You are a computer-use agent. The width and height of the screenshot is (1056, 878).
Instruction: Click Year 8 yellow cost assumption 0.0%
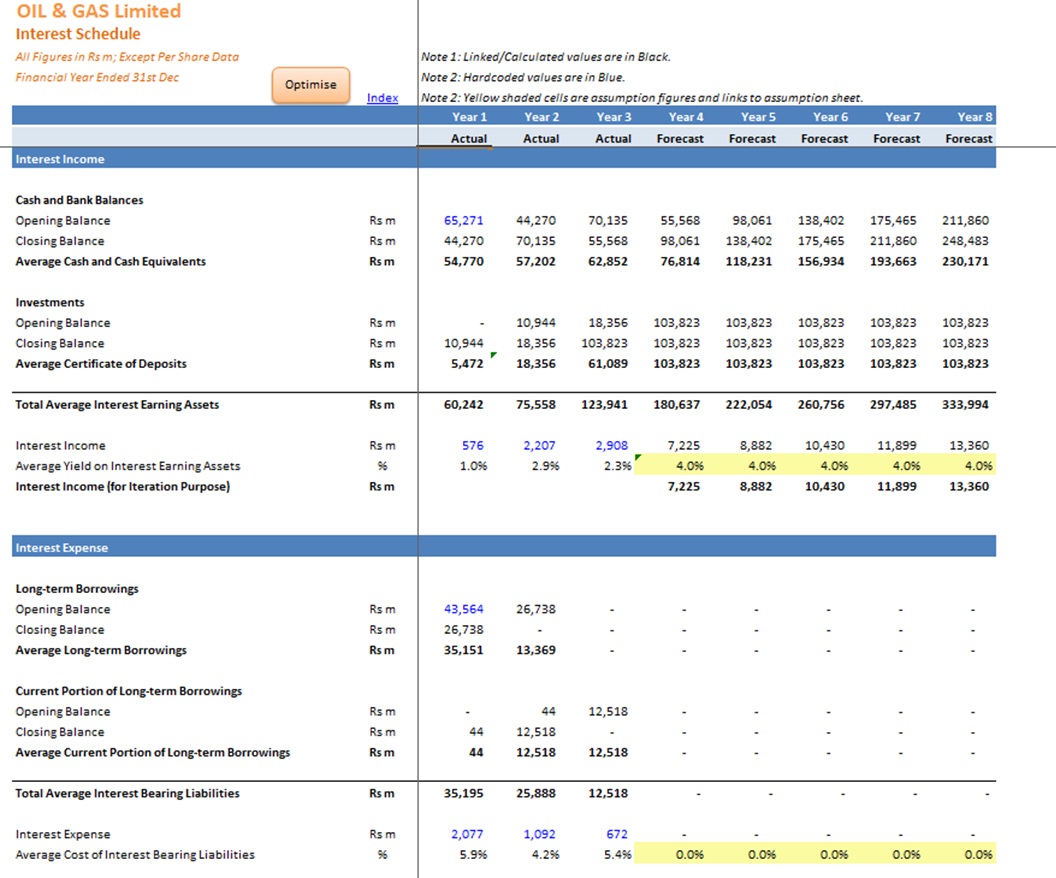978,854
